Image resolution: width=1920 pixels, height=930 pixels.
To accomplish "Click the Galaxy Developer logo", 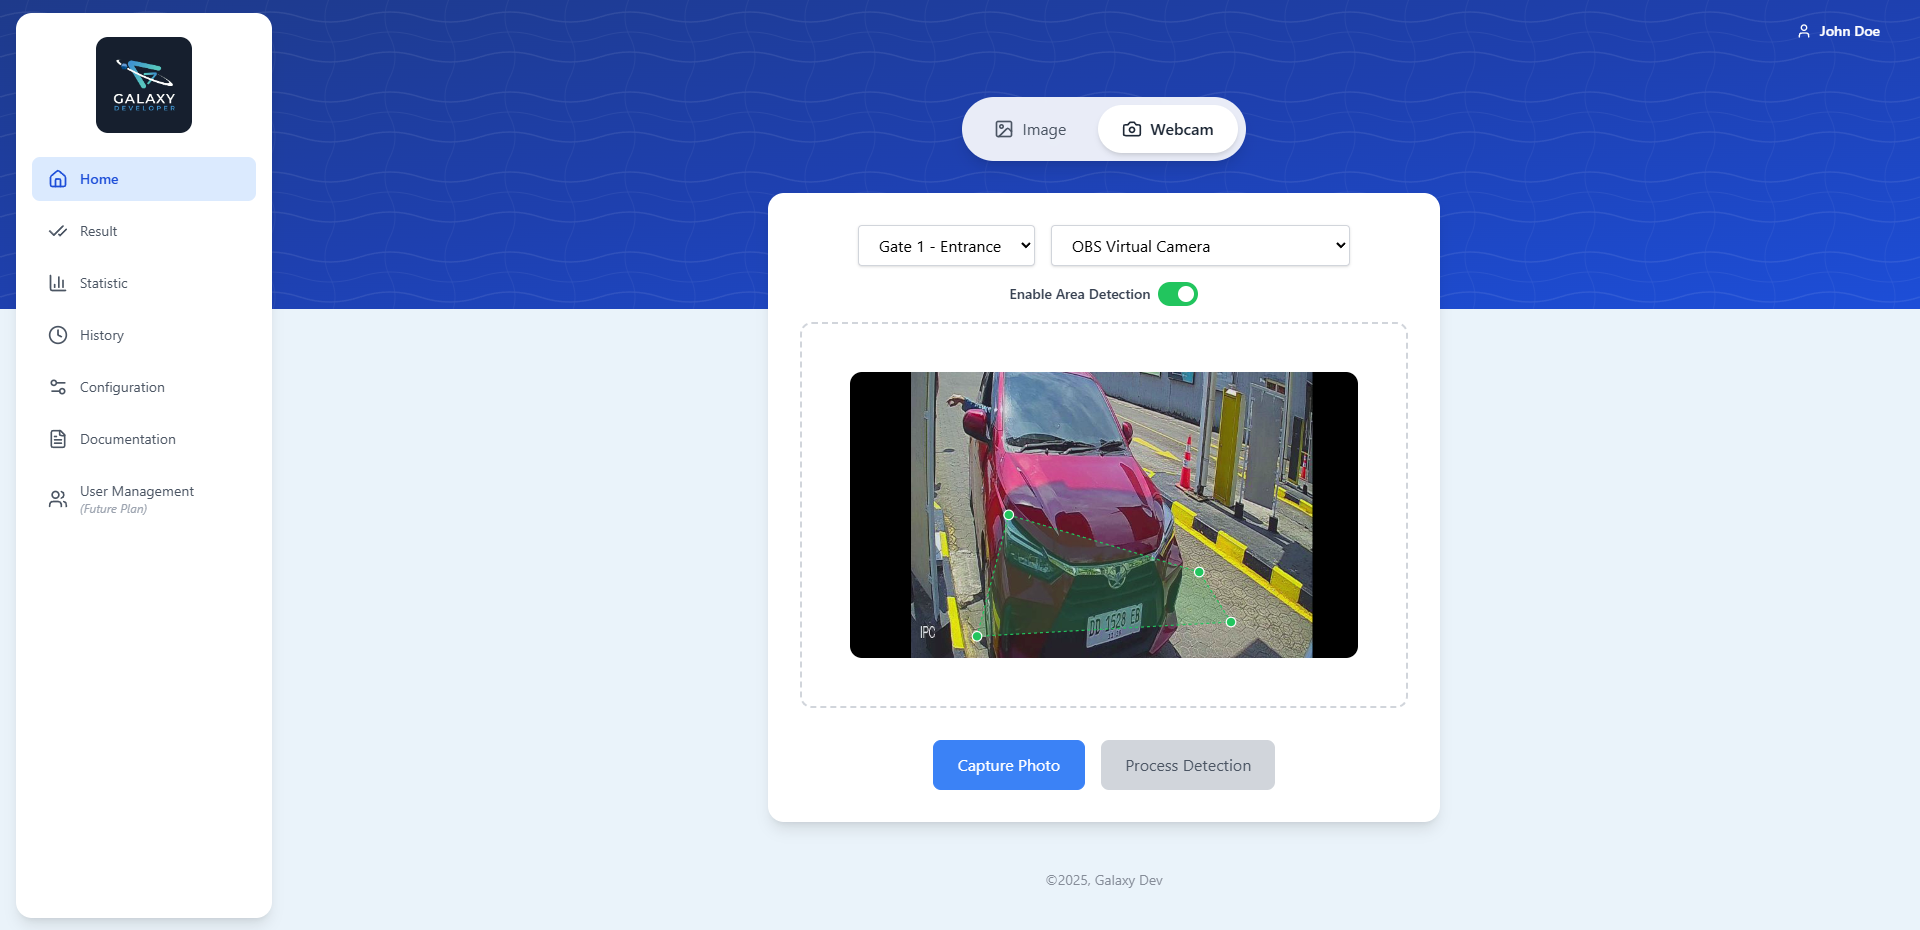I will coord(144,85).
